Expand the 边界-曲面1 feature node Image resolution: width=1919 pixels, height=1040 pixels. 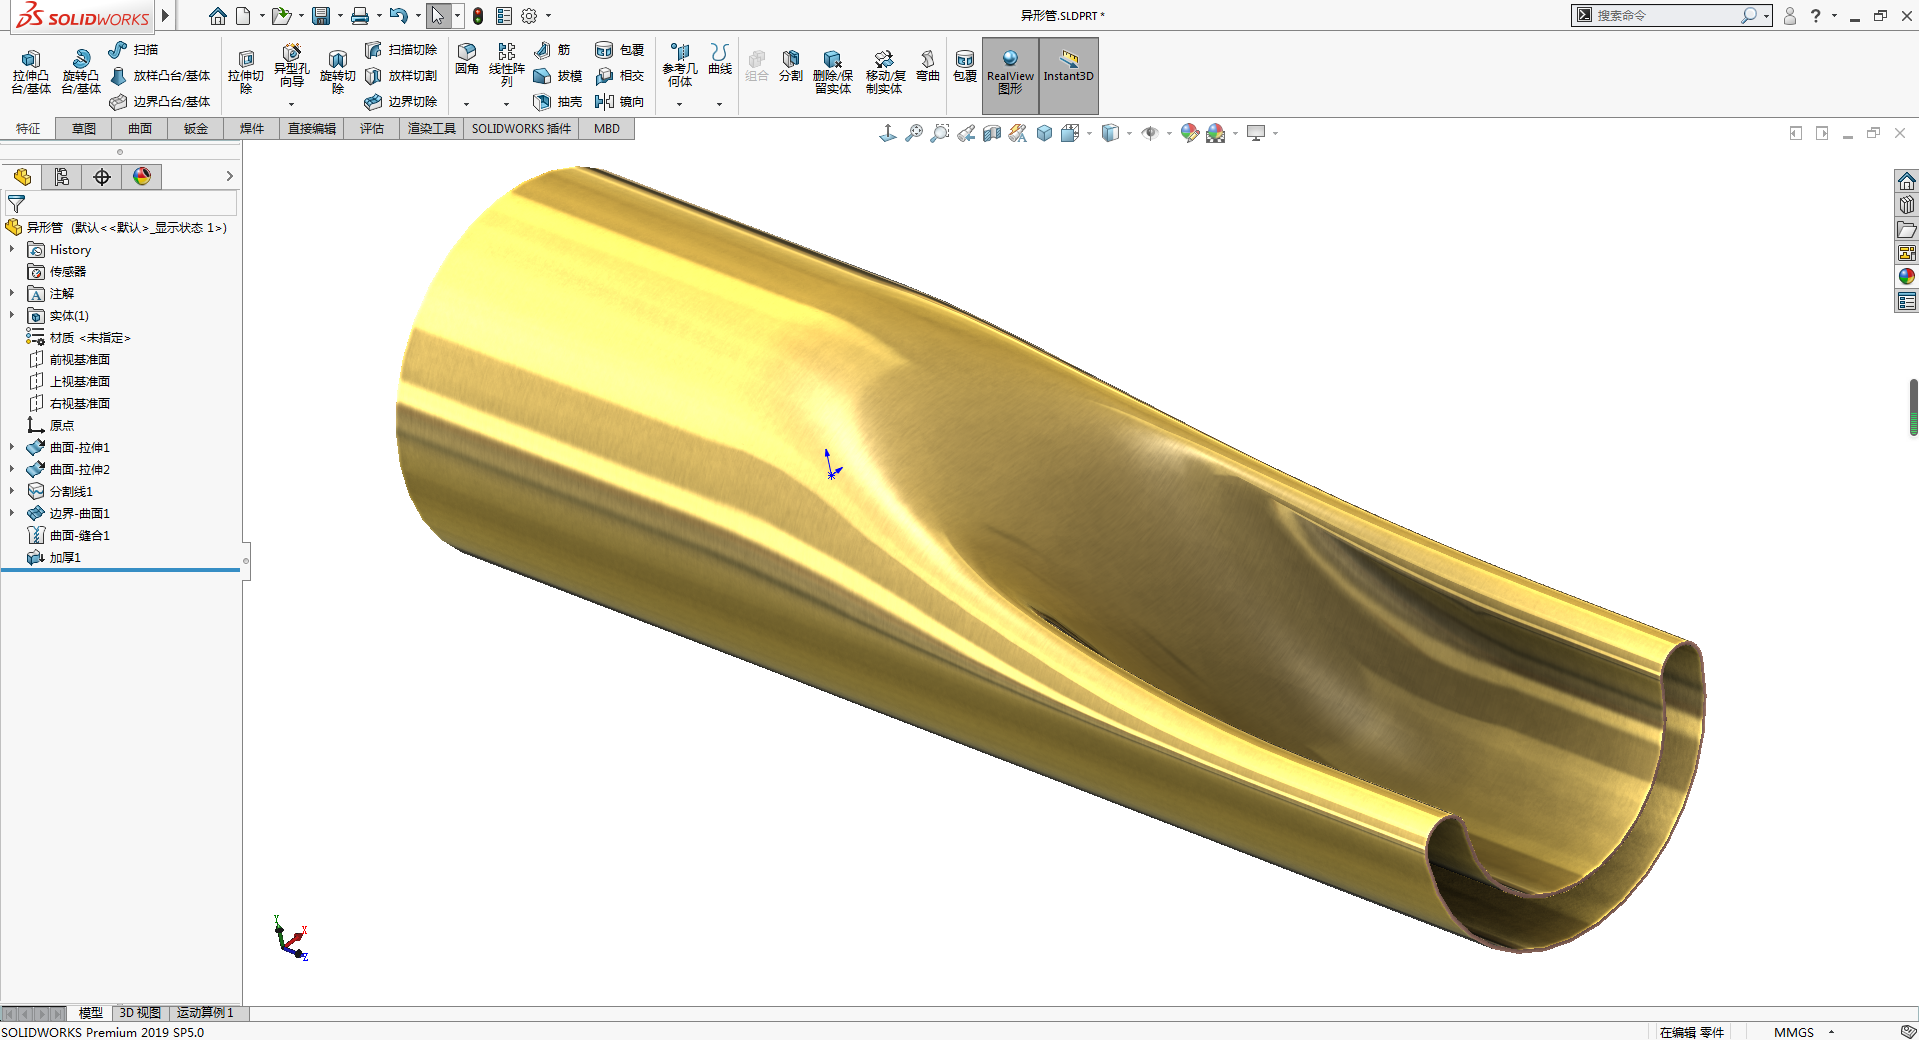(x=12, y=513)
